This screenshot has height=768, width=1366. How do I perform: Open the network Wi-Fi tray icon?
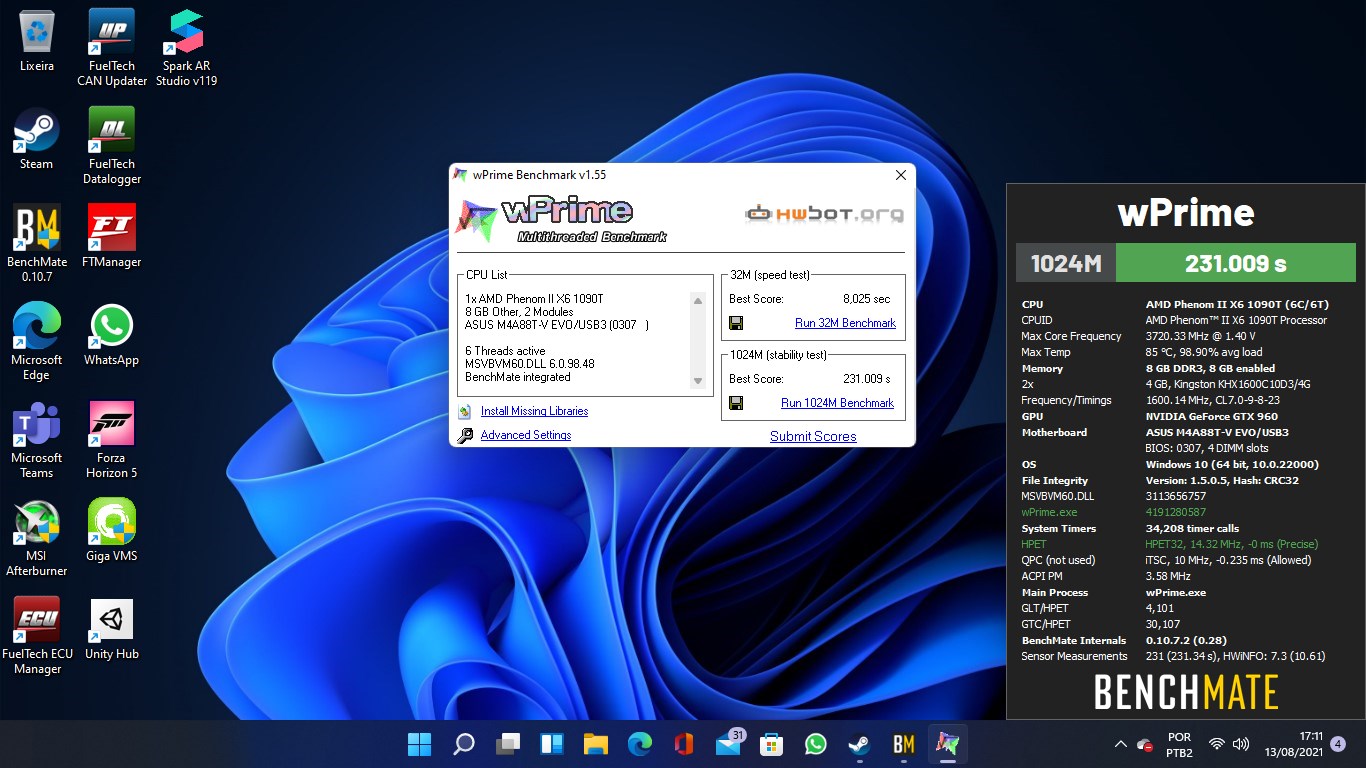tap(1217, 744)
